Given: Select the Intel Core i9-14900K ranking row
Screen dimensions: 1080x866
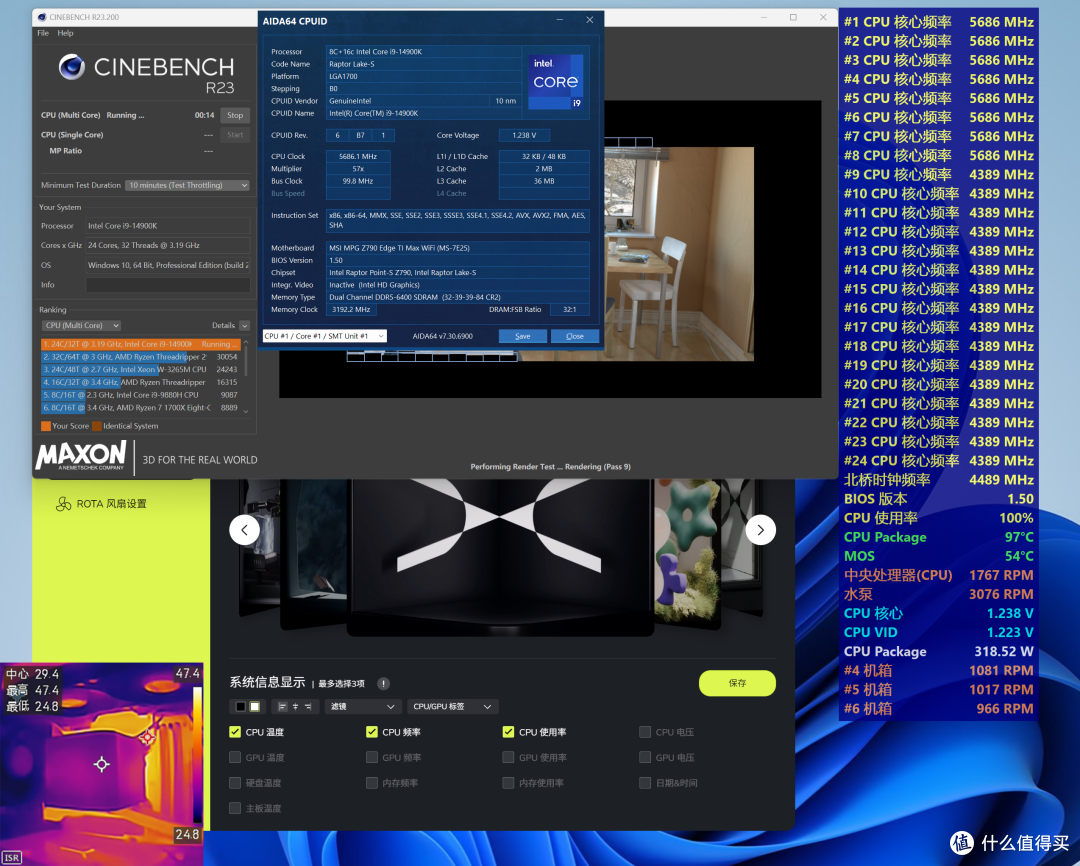Looking at the screenshot, I should tap(141, 344).
